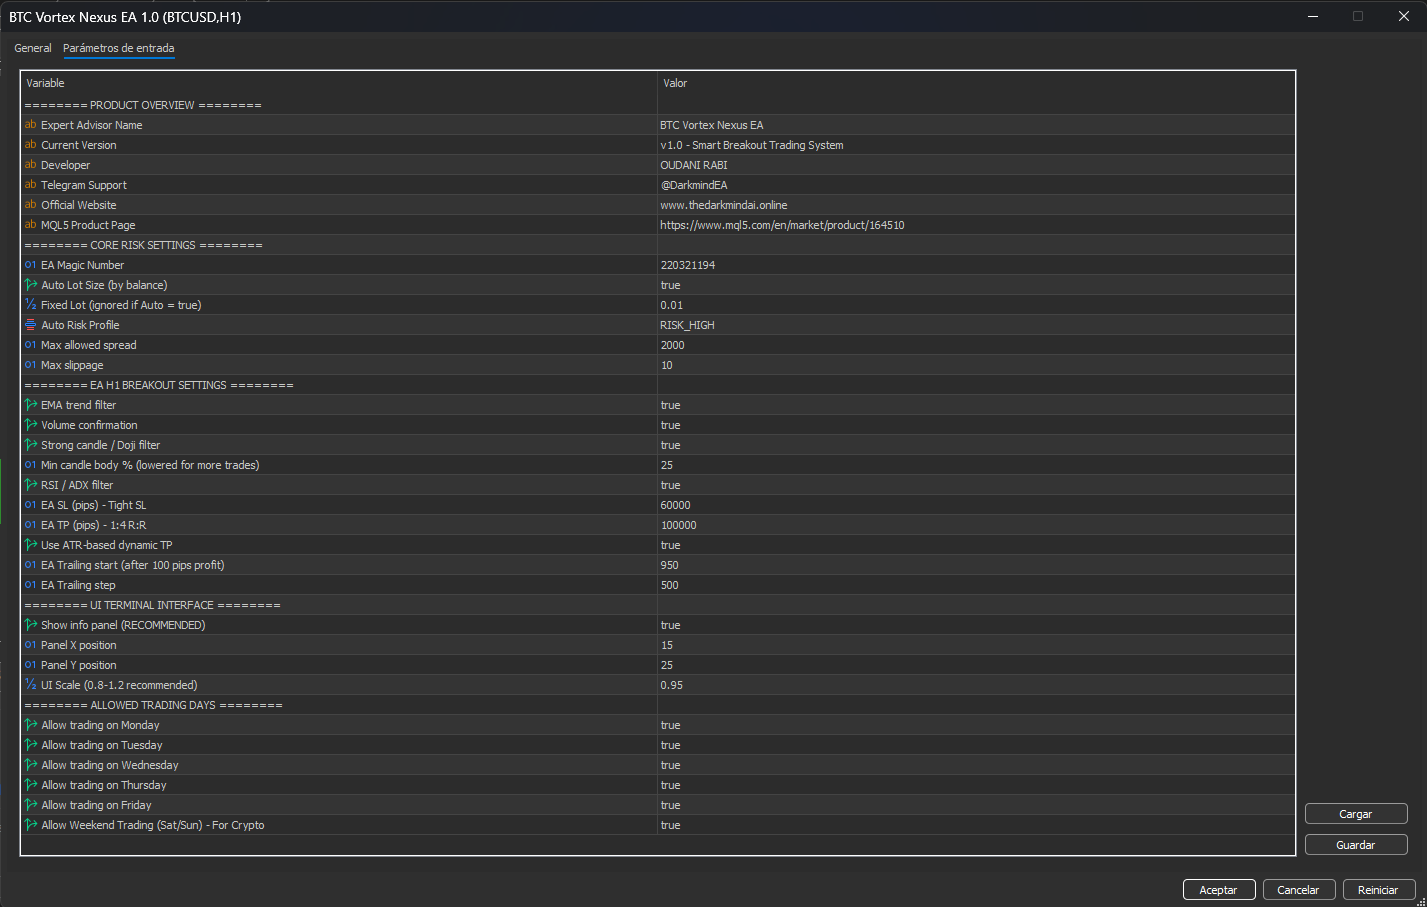Viewport: 1427px width, 907px height.
Task: Select the Panel Y position value 25
Action: pos(667,665)
